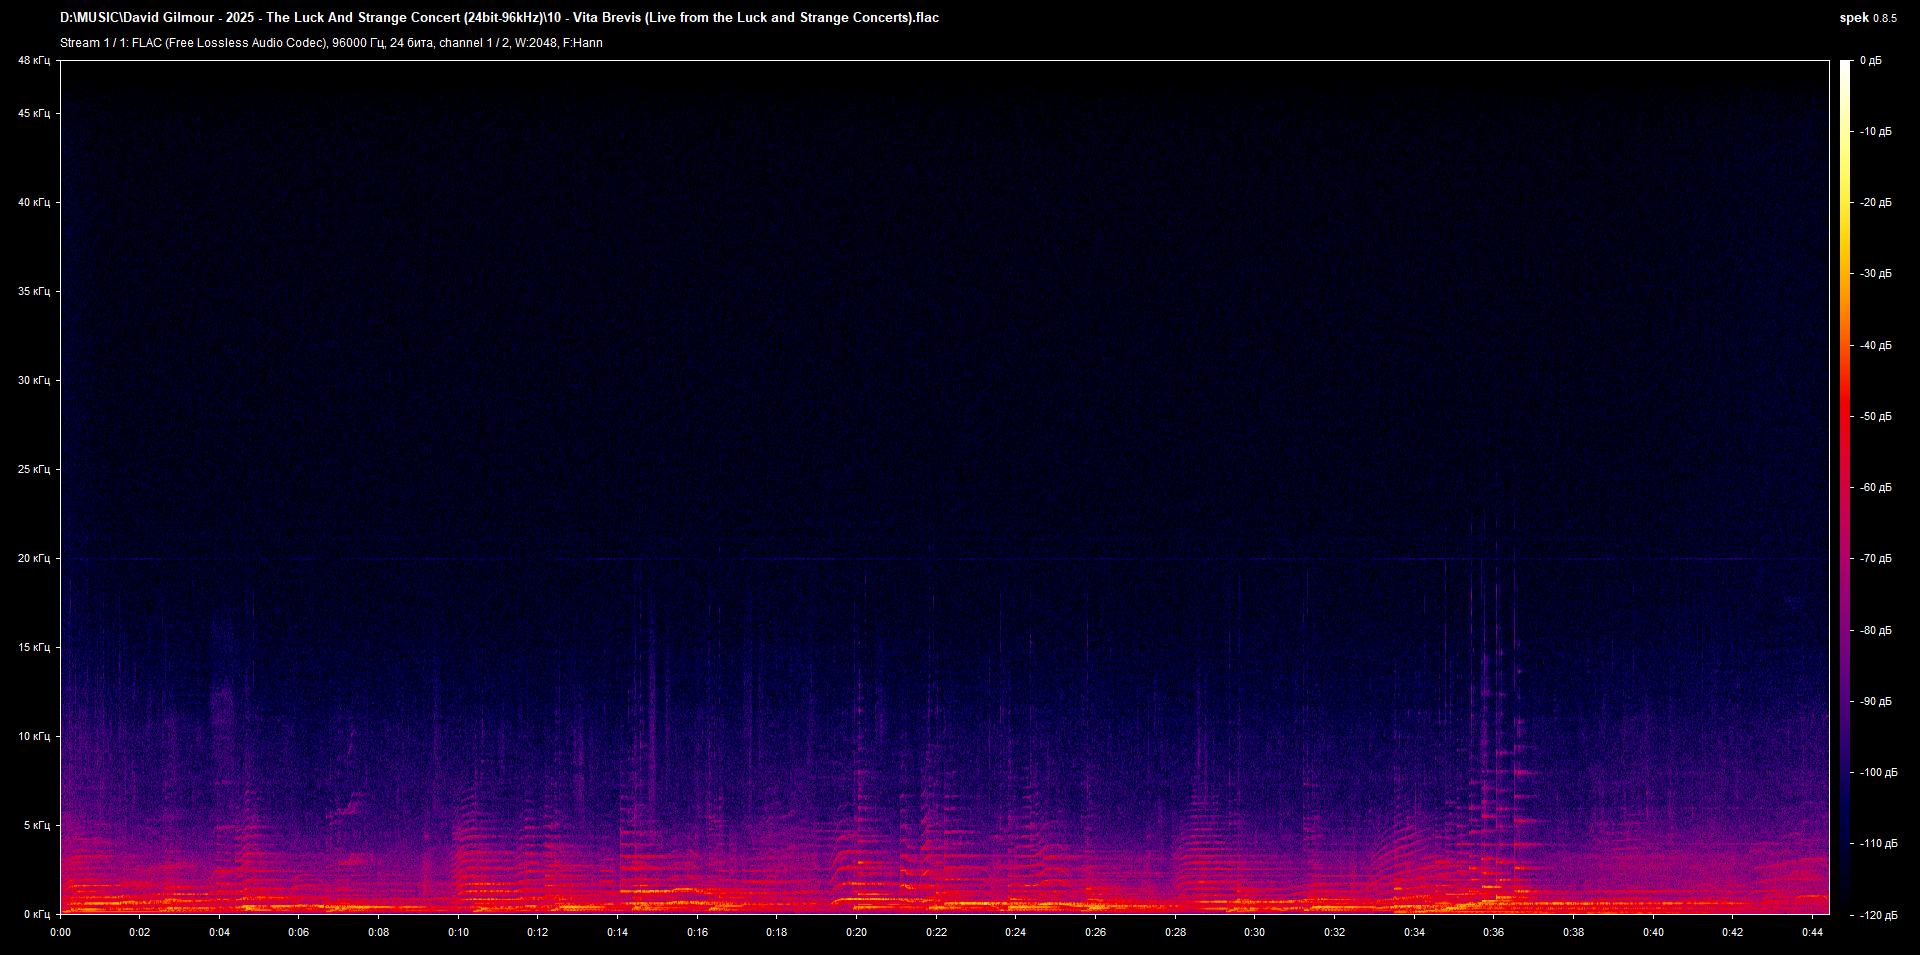Click the file path title text
The image size is (1920, 955).
pos(499,18)
